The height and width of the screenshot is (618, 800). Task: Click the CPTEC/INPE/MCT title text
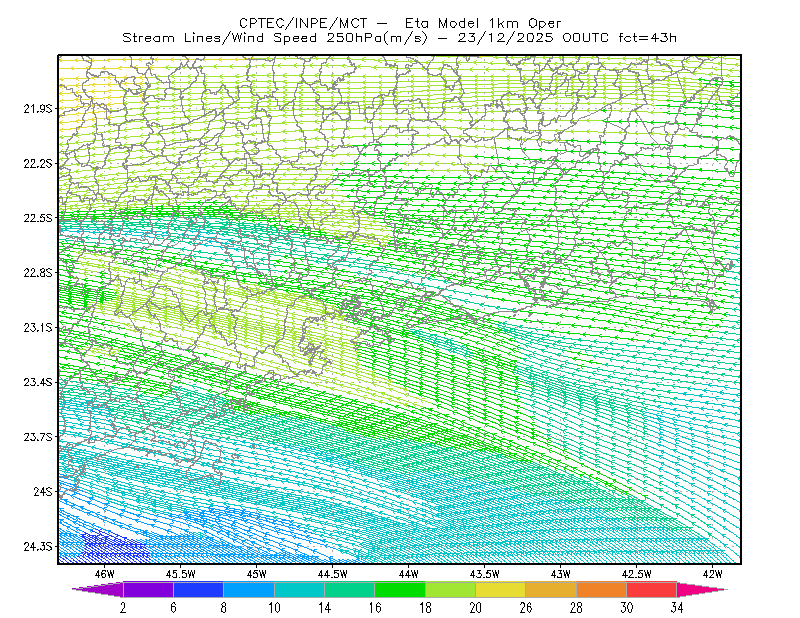(303, 23)
